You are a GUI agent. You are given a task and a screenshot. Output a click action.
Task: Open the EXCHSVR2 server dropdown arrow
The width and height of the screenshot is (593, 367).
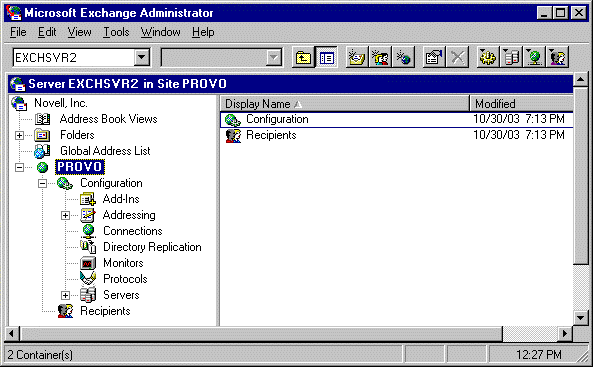pyautogui.click(x=141, y=58)
